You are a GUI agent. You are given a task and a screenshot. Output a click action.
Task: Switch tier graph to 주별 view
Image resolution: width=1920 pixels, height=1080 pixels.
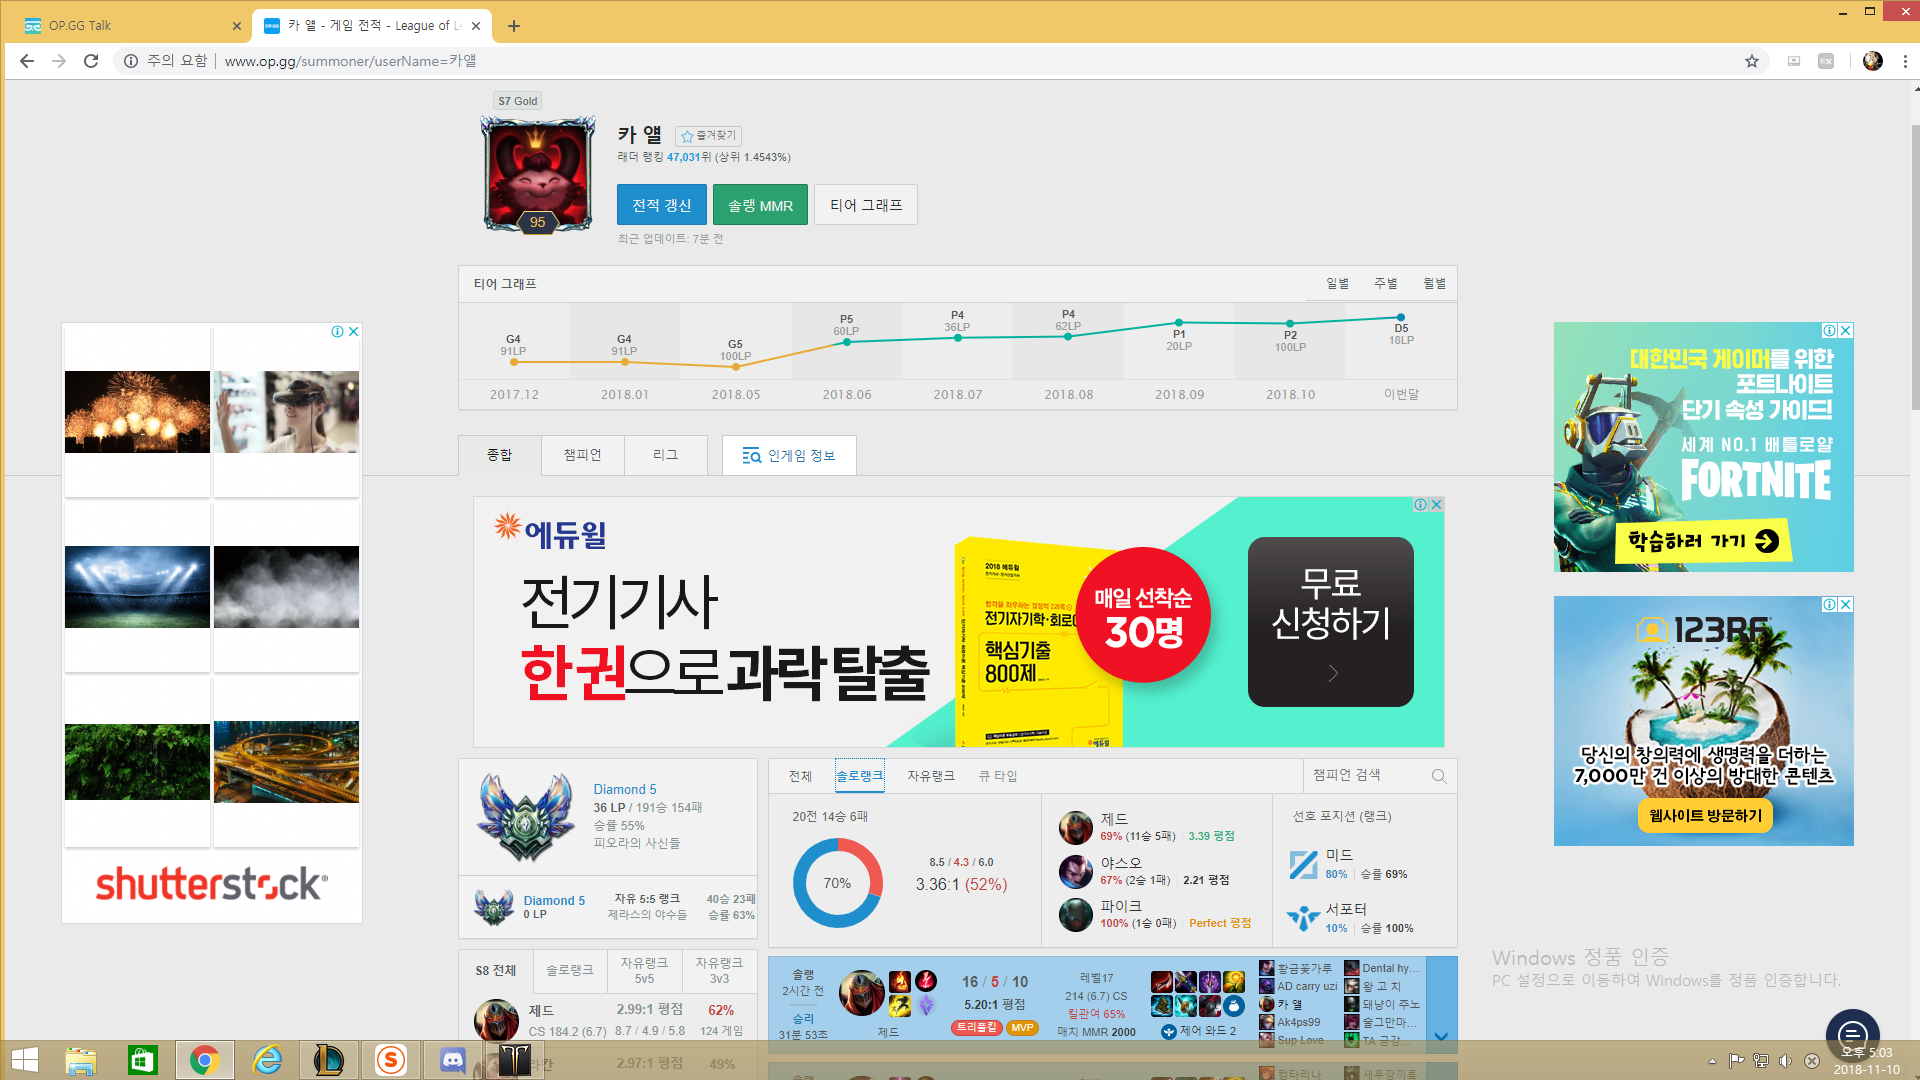[1385, 284]
